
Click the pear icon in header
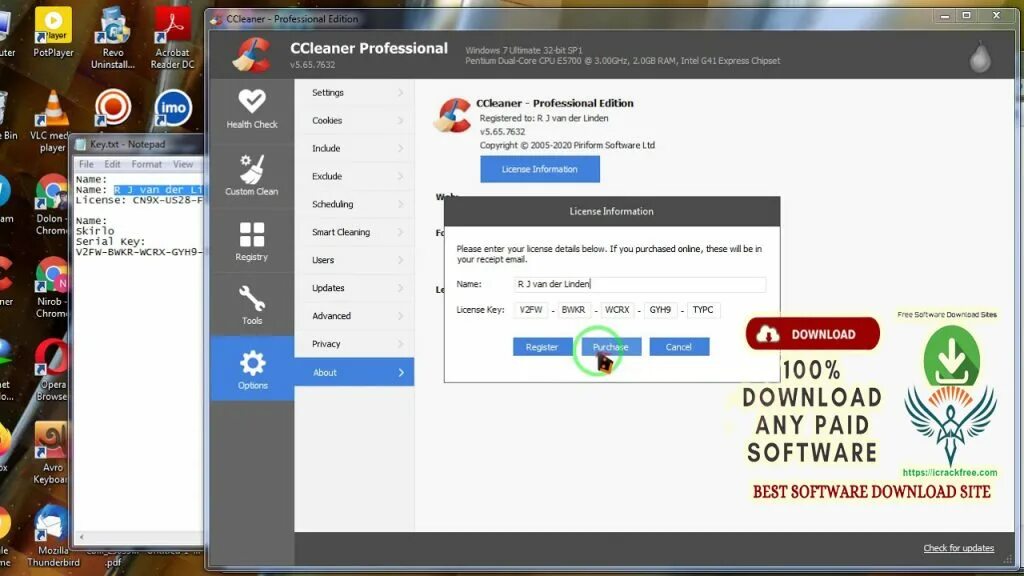coord(980,57)
